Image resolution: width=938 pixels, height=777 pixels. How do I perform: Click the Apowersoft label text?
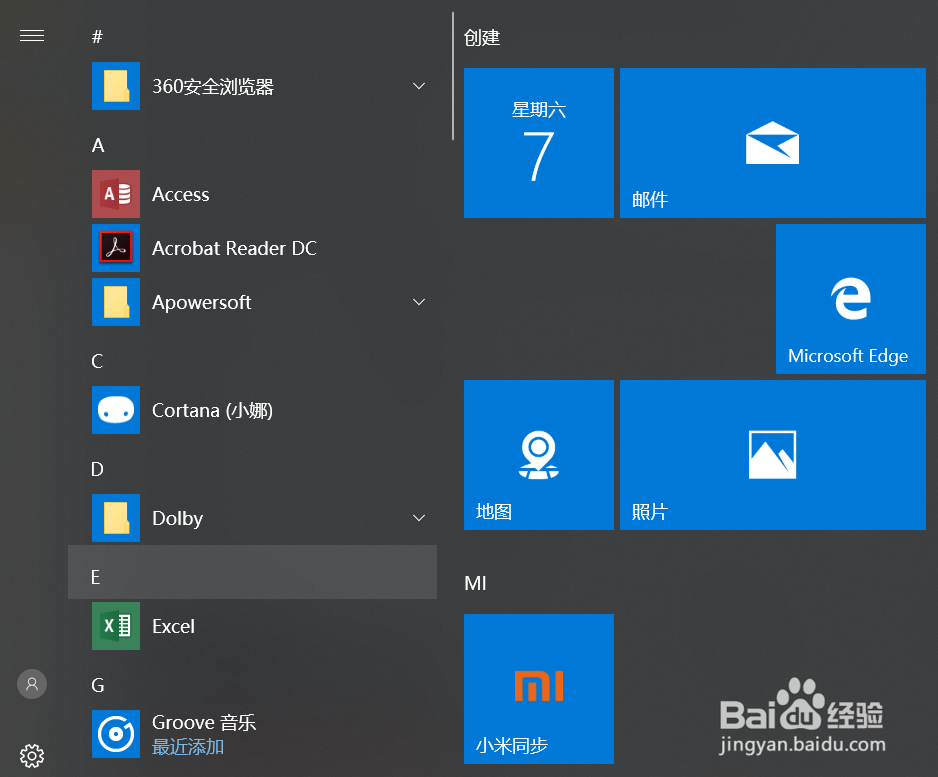(202, 302)
